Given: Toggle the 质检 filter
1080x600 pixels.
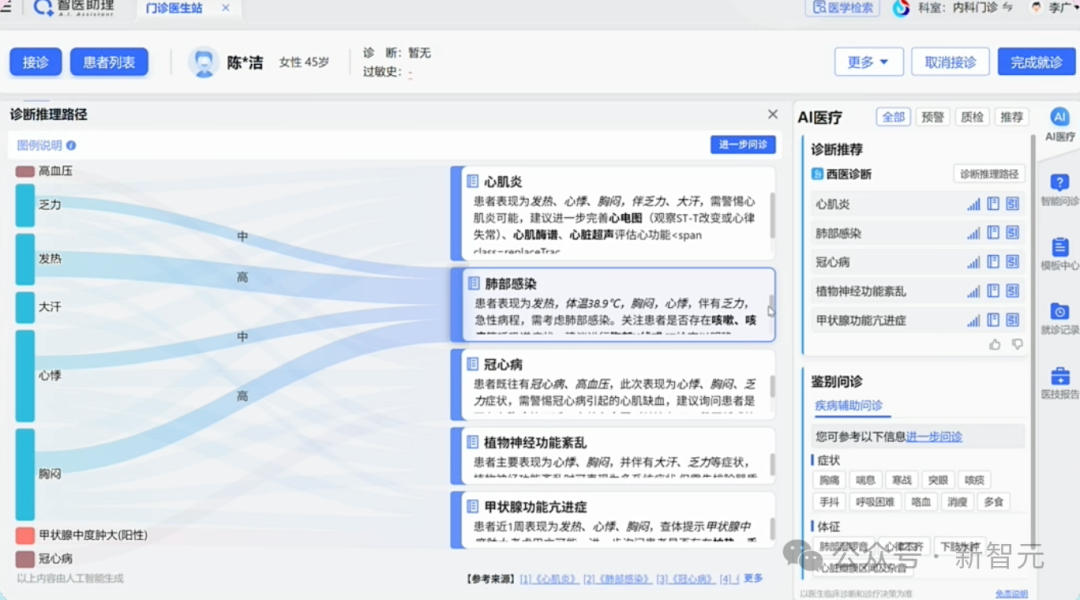Looking at the screenshot, I should (971, 116).
